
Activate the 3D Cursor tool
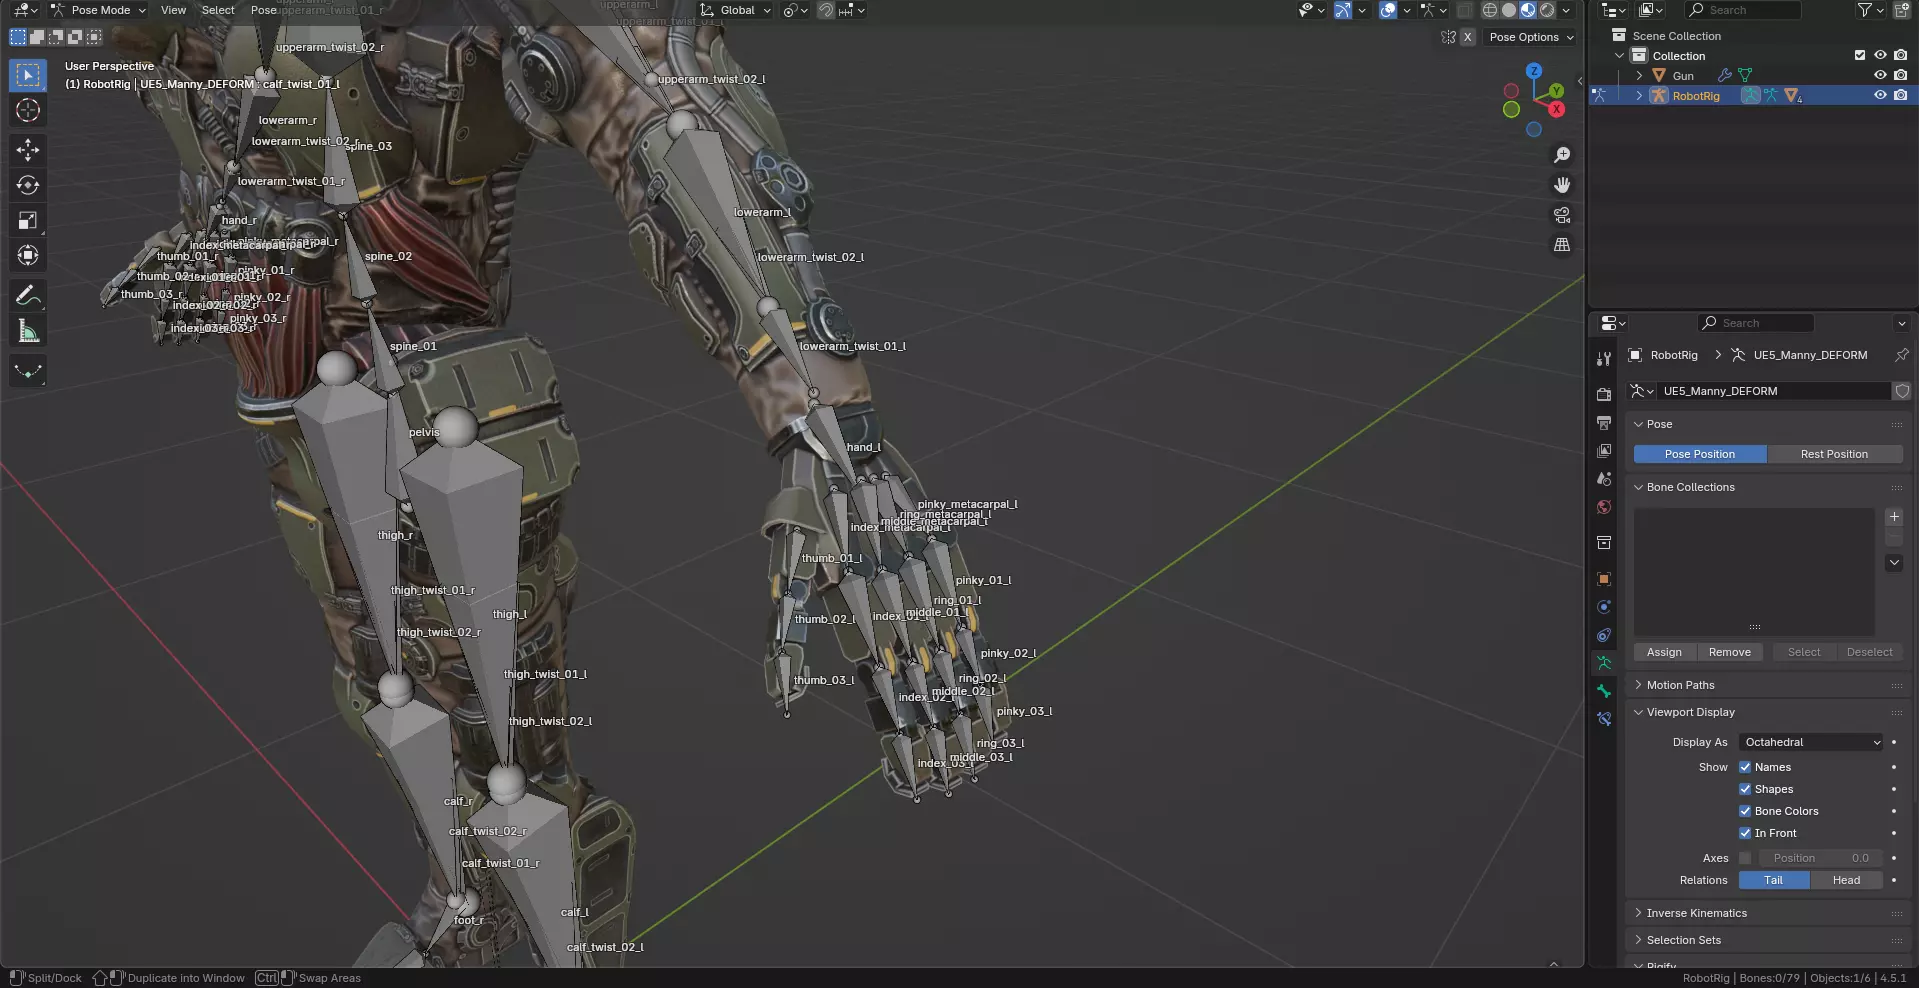[x=28, y=110]
